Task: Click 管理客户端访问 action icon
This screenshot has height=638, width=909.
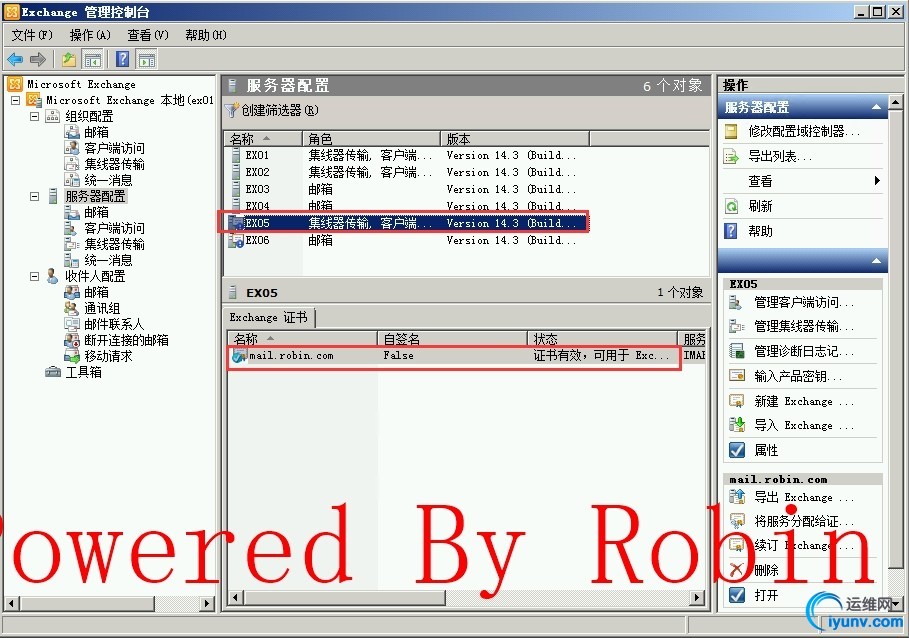Action: 736,302
